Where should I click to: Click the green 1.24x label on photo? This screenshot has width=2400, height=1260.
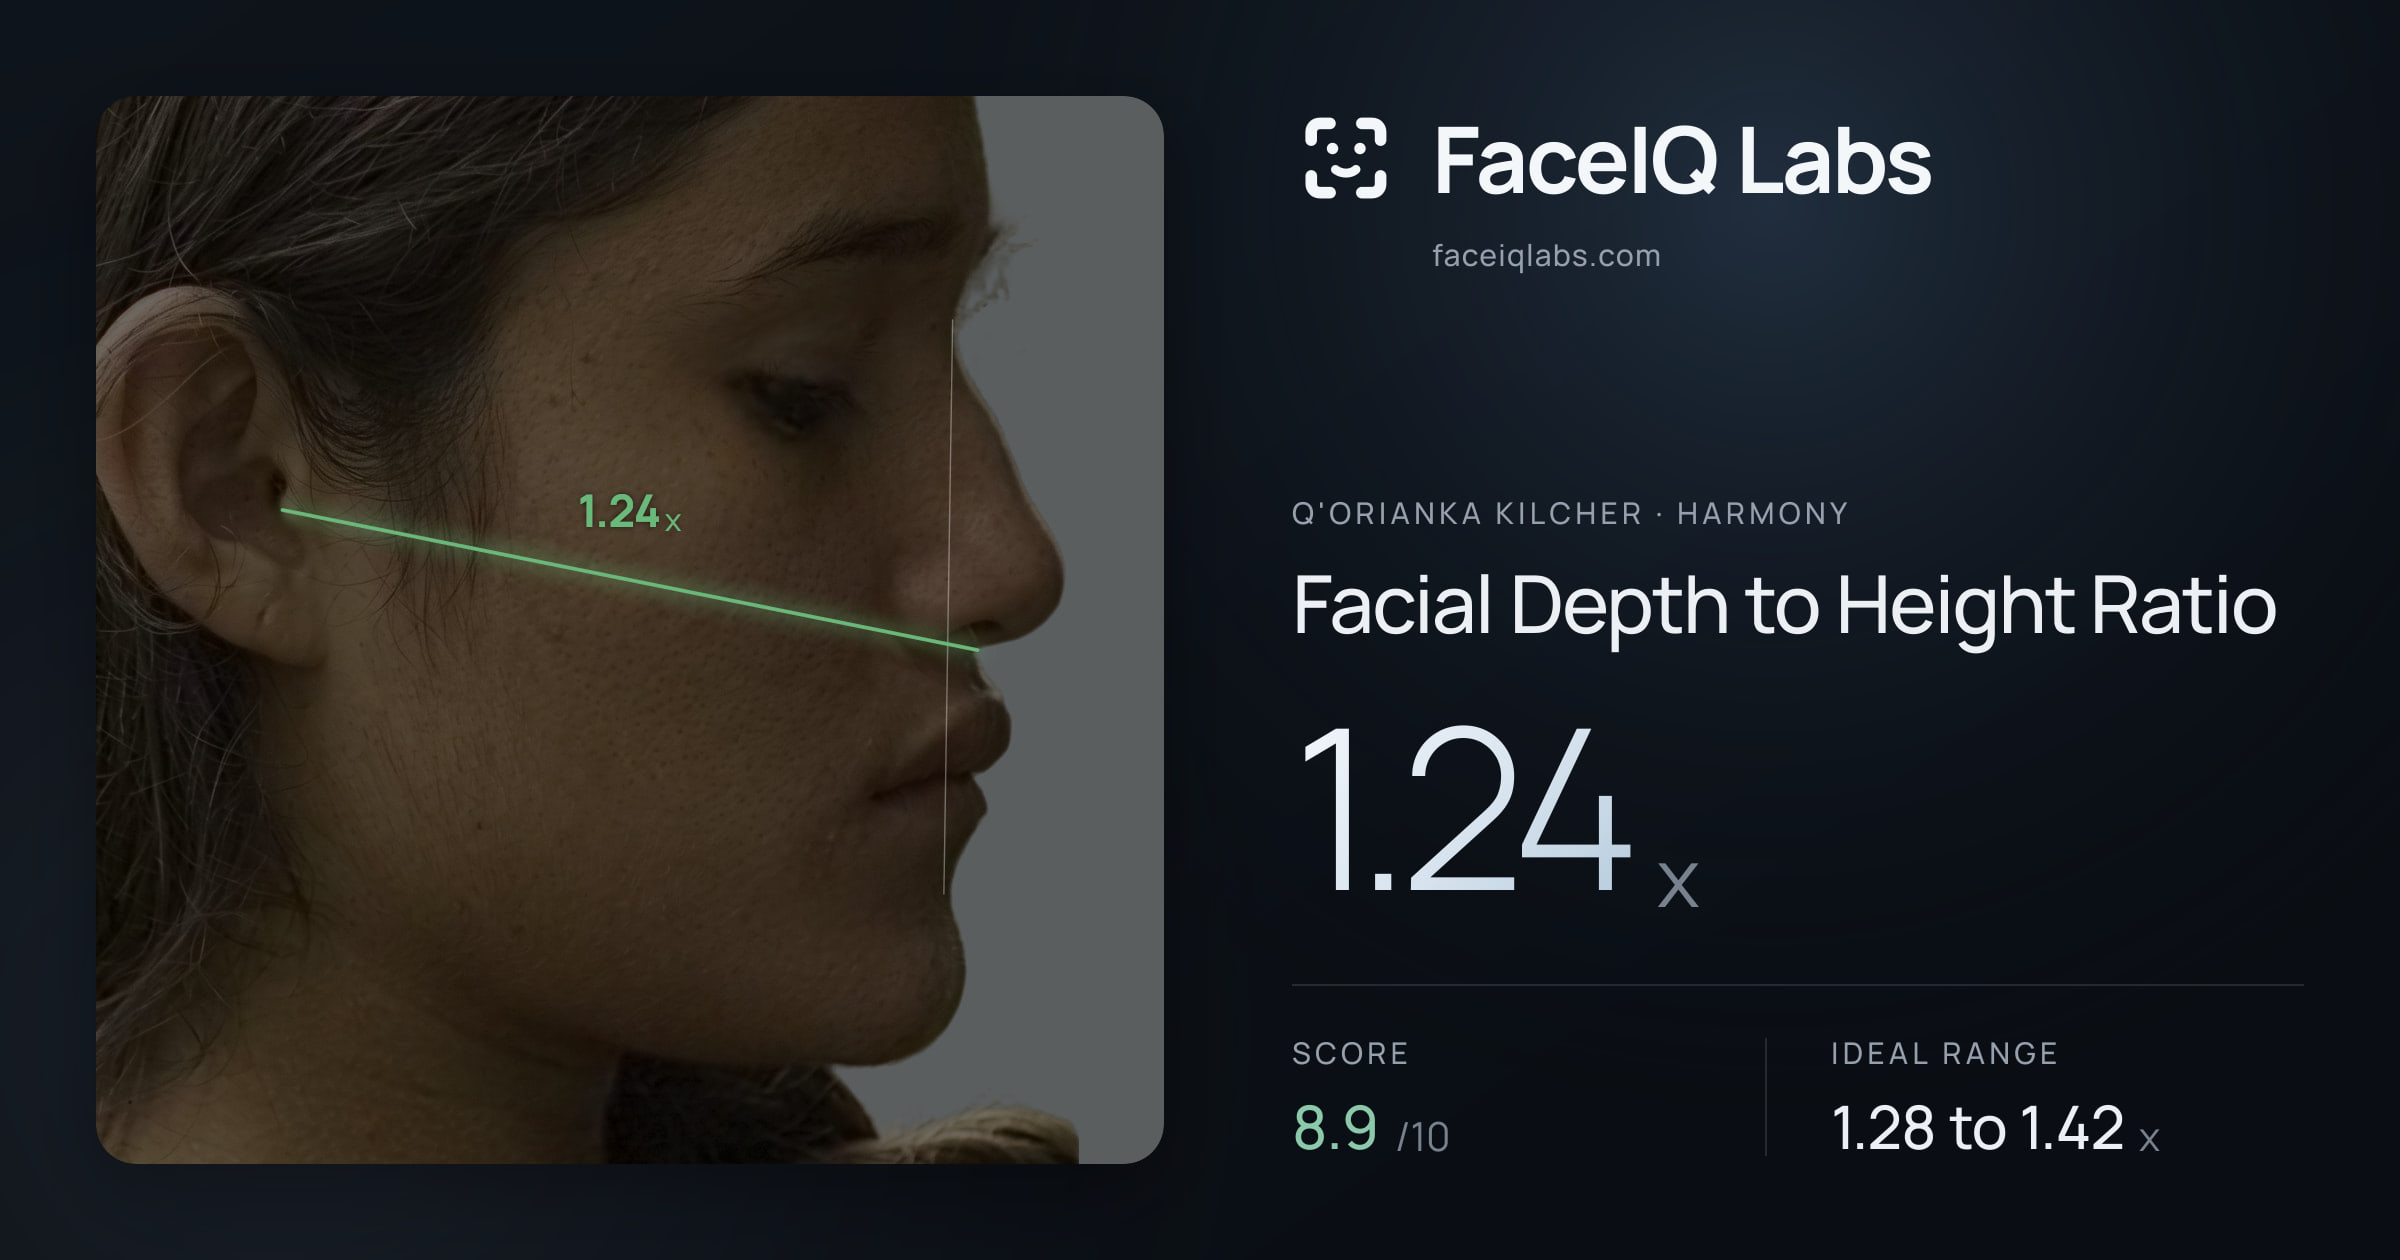(630, 512)
